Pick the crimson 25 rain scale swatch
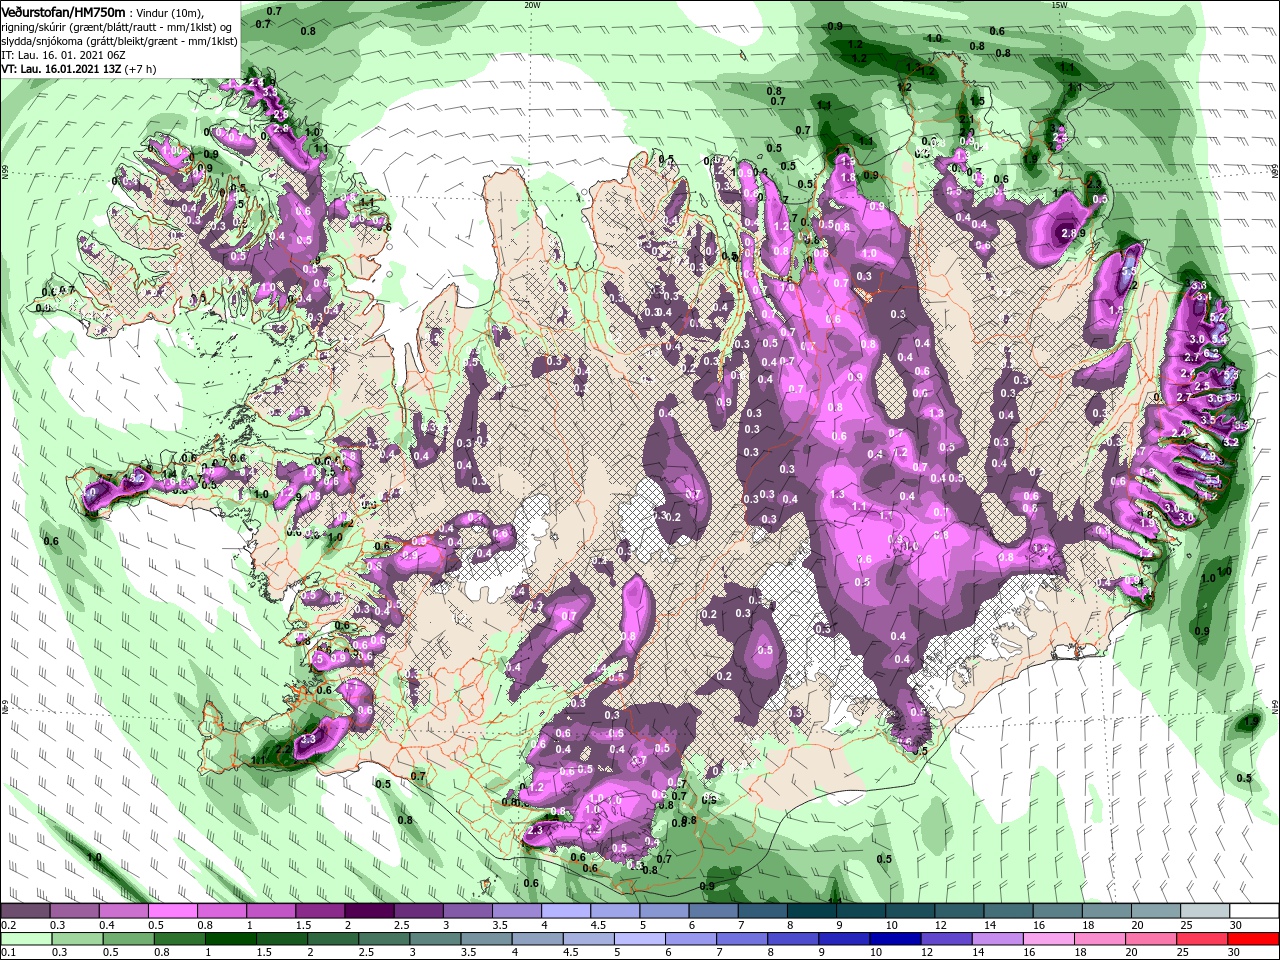1280x960 pixels. pyautogui.click(x=1203, y=939)
